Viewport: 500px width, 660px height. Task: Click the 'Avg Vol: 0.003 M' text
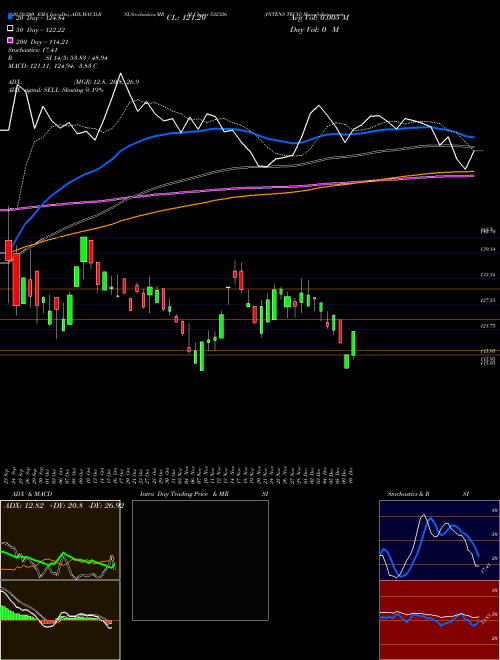coord(319,18)
